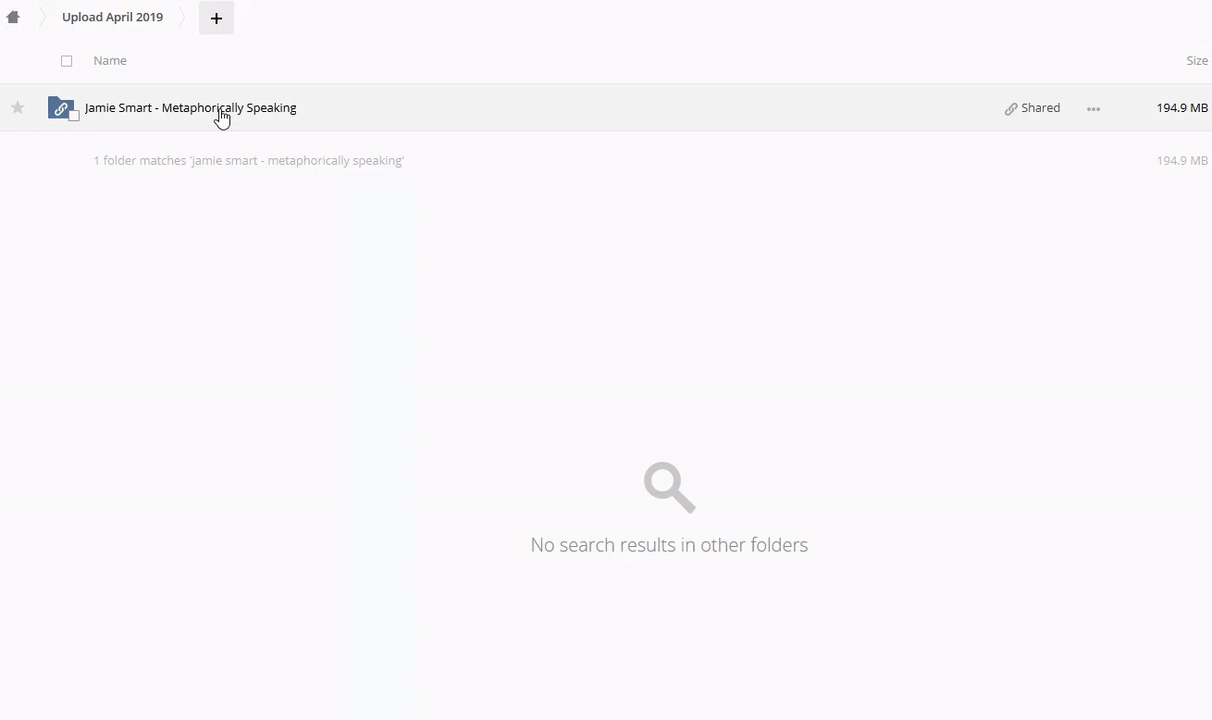Click the '1 folder matches' summary text
This screenshot has height=720, width=1212.
248,161
